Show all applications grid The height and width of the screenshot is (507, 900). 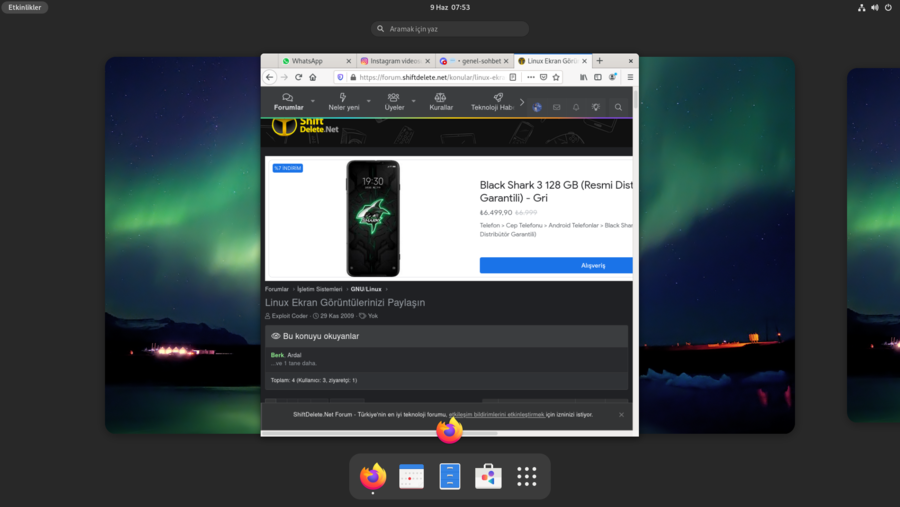coord(526,477)
